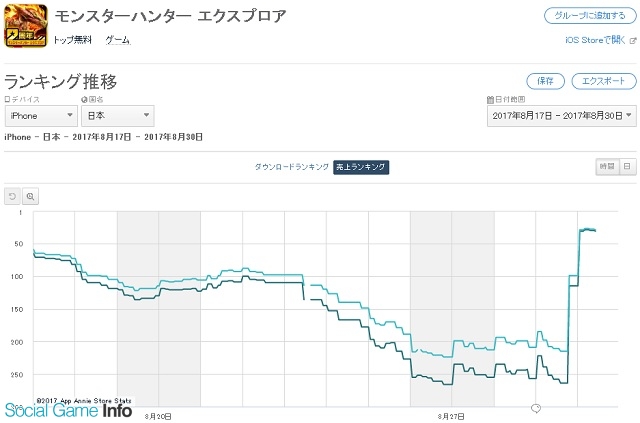Show the ダウンロードランキング download ranking

pos(291,167)
